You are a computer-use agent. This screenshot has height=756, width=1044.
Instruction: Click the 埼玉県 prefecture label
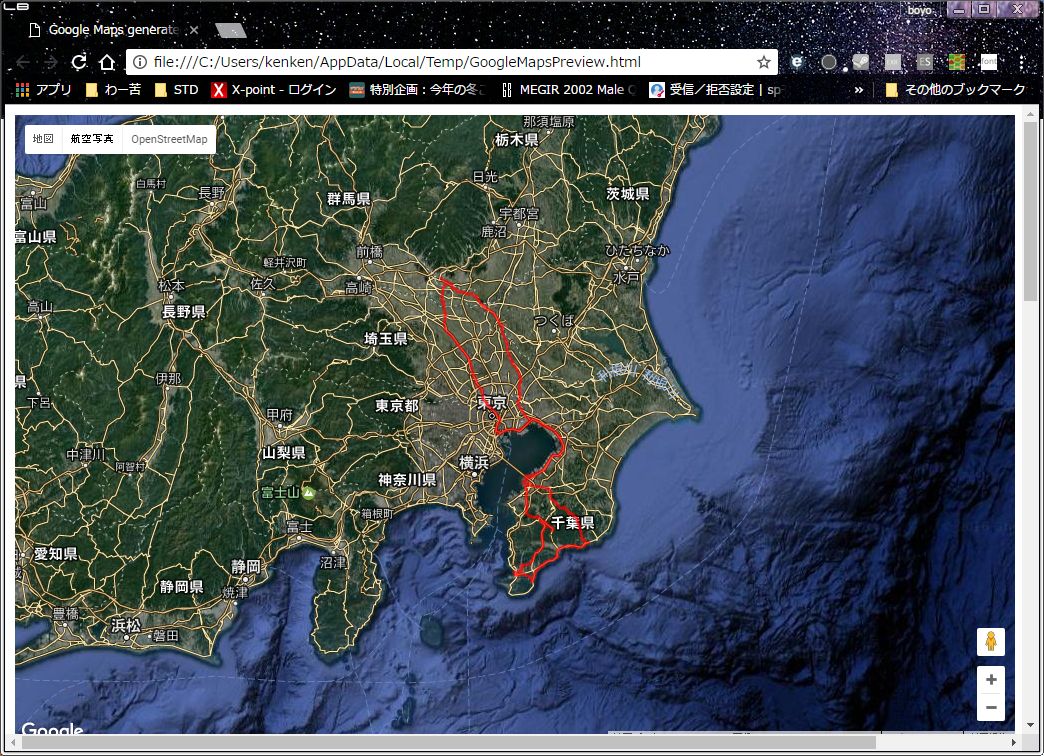click(x=386, y=338)
